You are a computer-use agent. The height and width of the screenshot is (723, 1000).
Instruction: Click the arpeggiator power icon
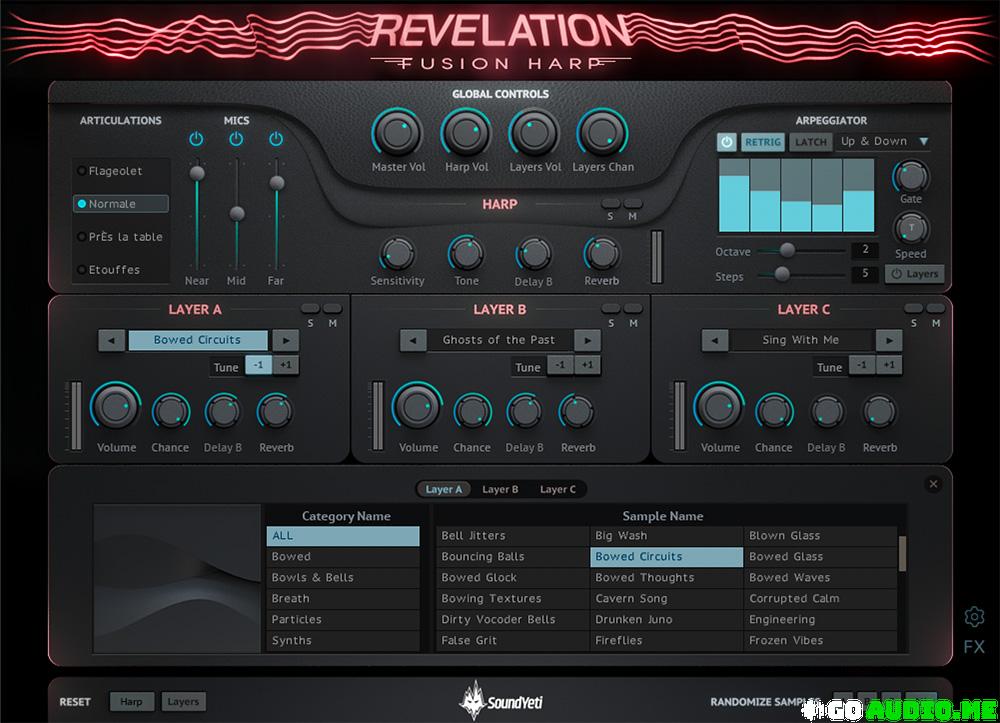[x=726, y=142]
